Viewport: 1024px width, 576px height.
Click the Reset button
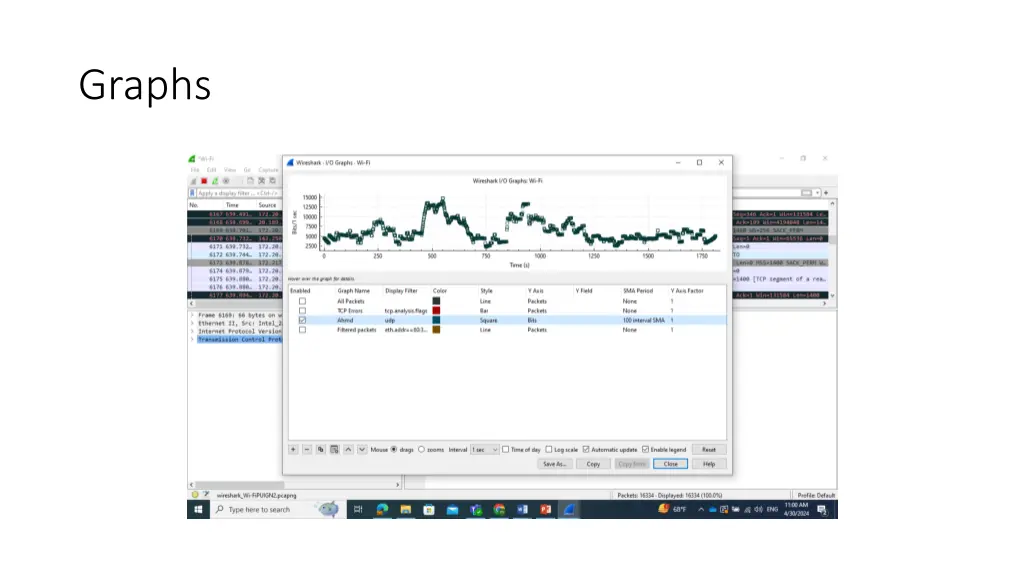709,449
